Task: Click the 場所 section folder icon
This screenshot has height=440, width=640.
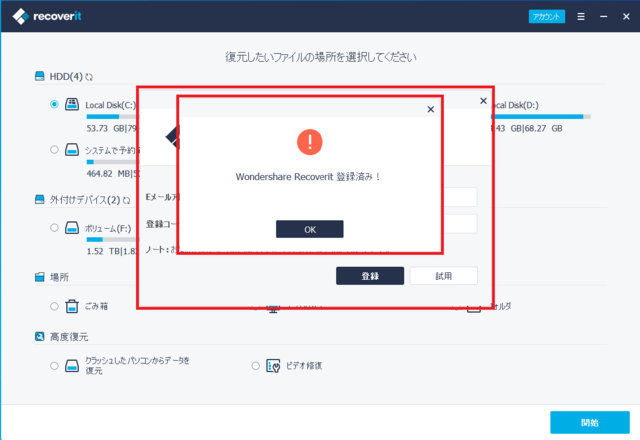Action: 40,277
